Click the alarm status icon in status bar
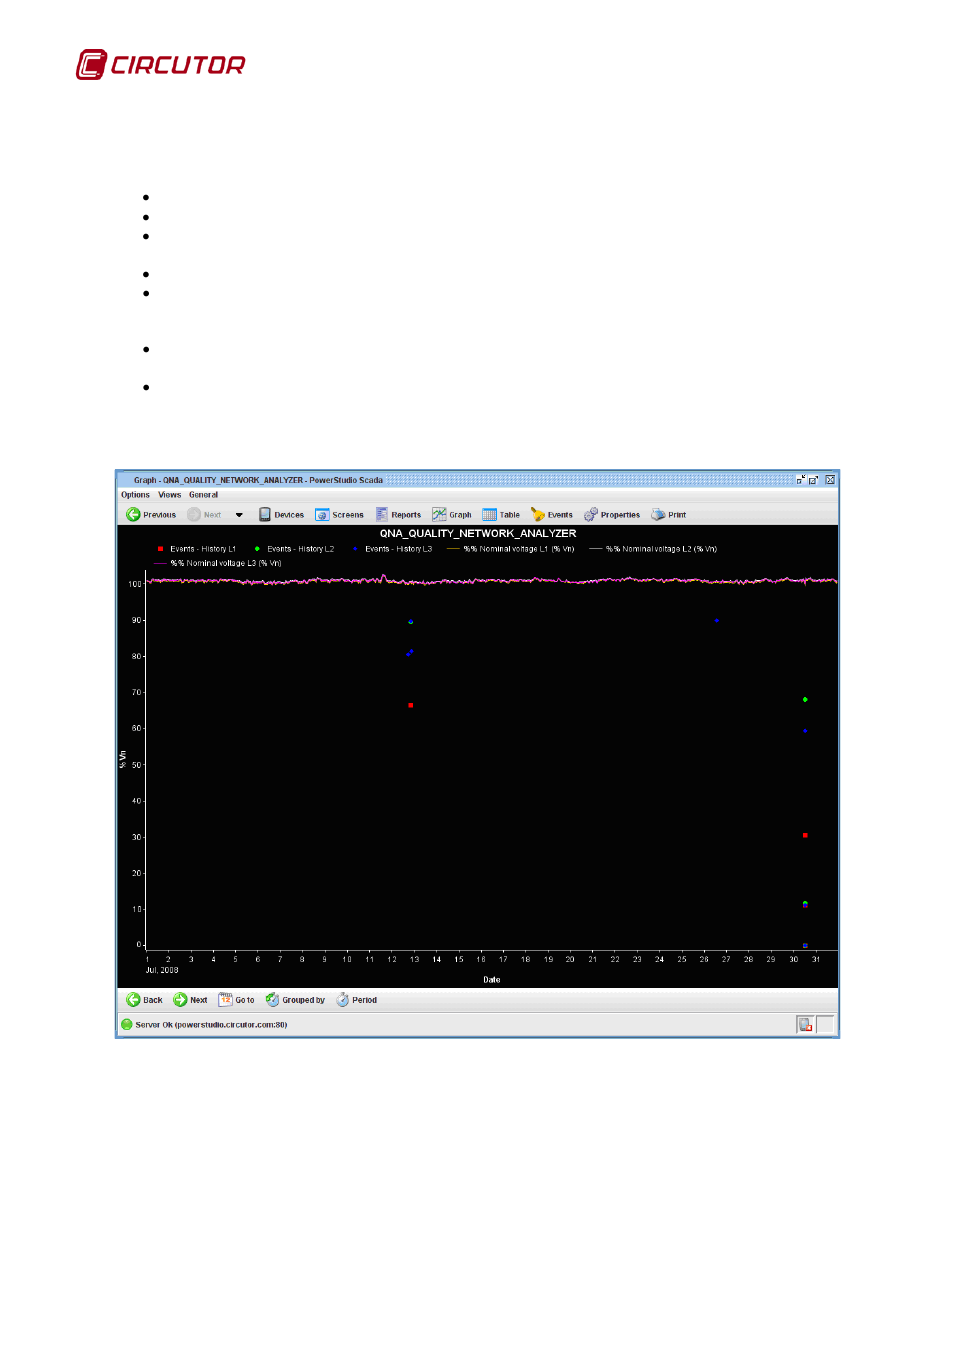 pos(805,1024)
